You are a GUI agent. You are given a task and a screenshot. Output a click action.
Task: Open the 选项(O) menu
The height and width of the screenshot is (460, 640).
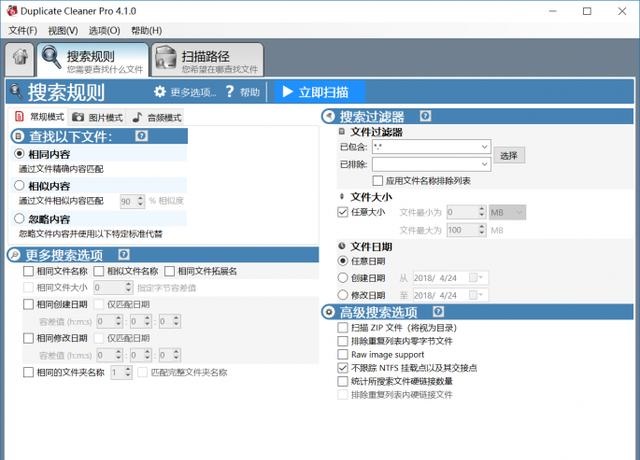click(x=104, y=31)
